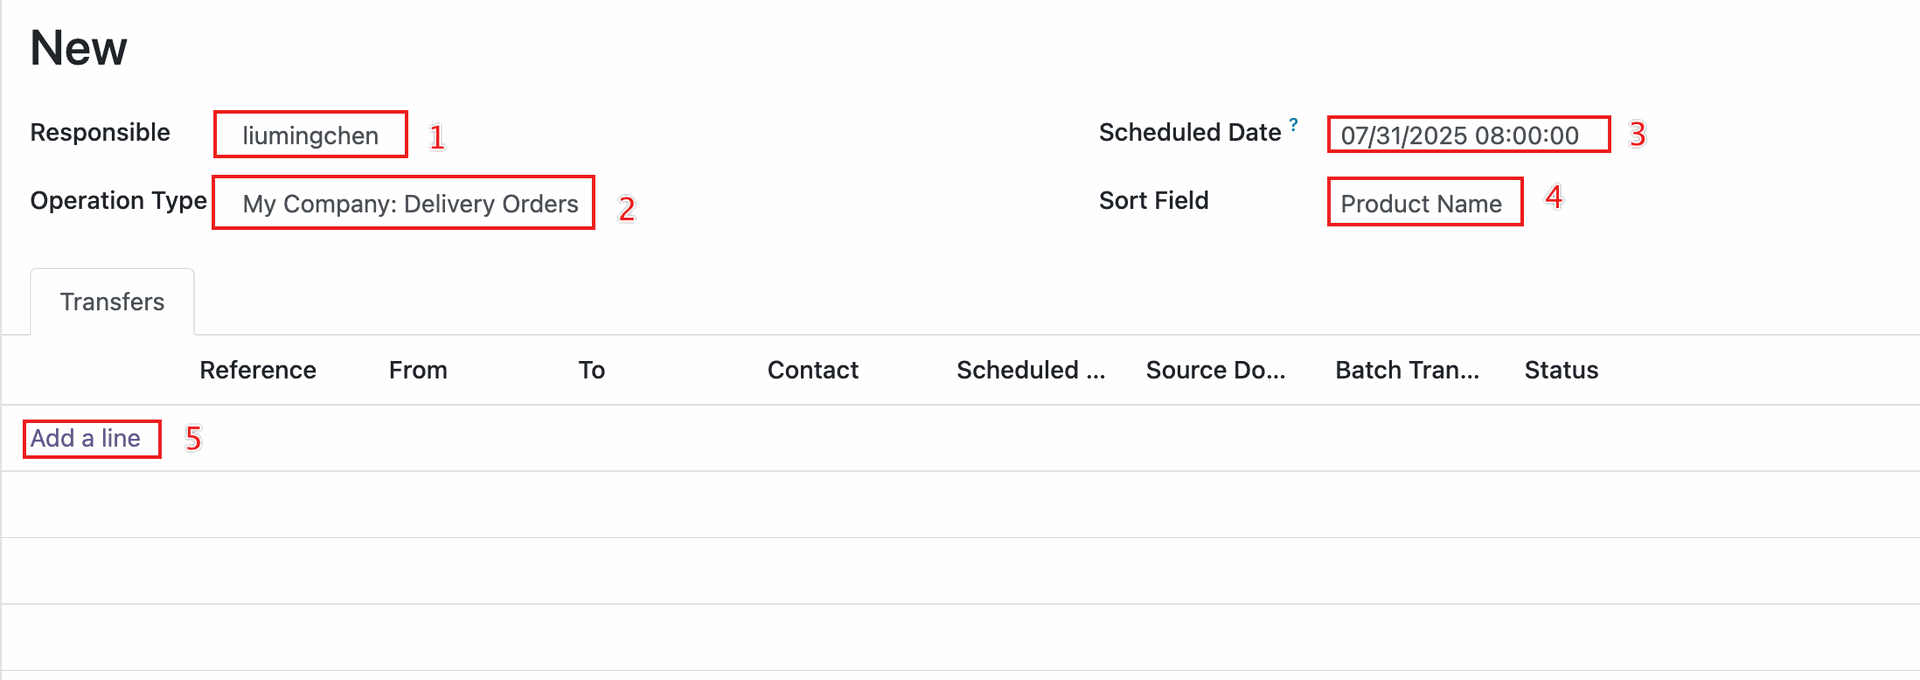Screen dimensions: 1920x680
Task: Click the Responsible field label
Action: point(100,132)
